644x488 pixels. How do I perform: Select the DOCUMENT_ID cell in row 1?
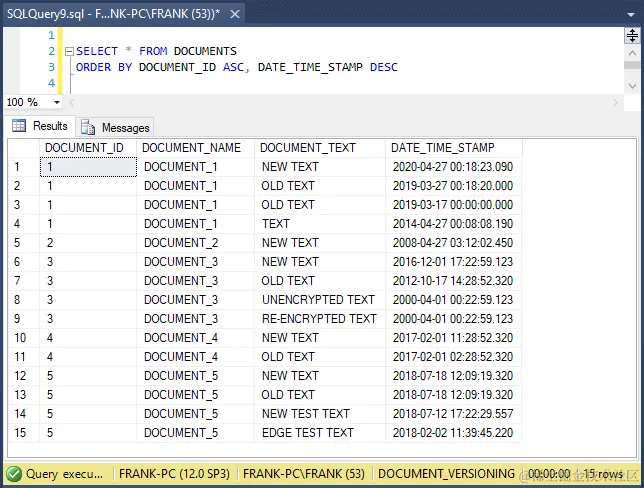click(x=88, y=167)
